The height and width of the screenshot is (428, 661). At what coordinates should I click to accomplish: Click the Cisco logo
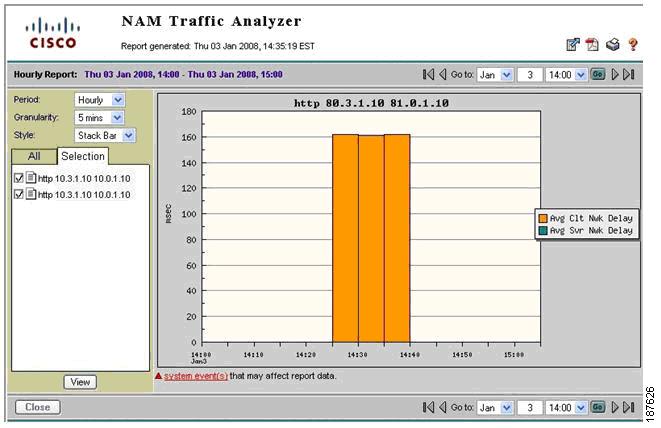point(53,33)
